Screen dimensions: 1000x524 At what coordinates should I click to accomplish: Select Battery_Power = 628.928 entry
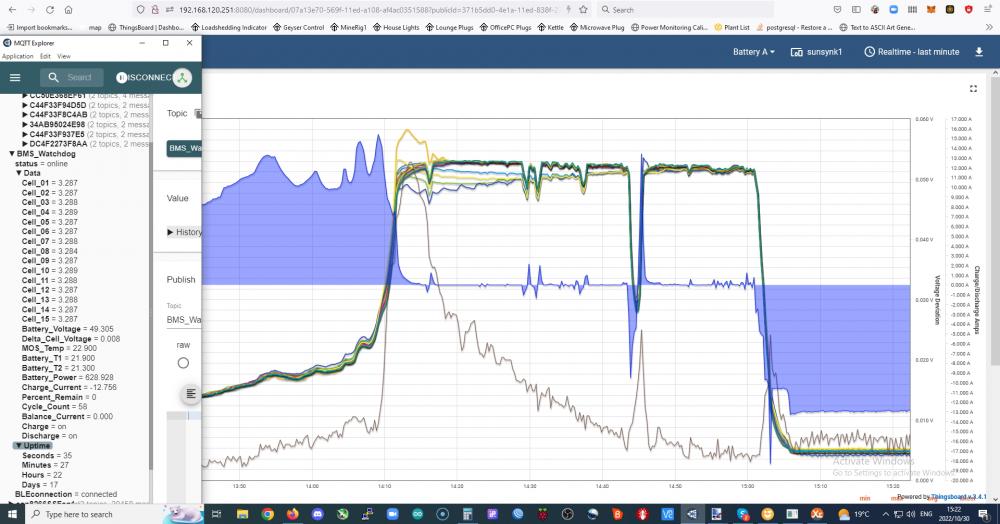[x=68, y=377]
